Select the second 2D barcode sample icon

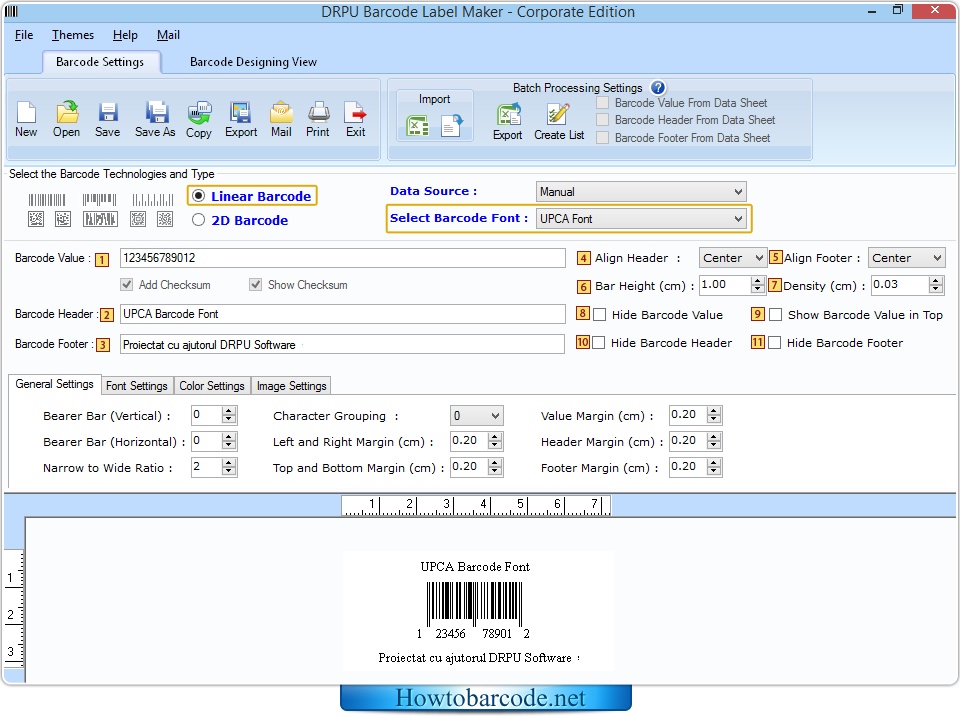tap(63, 219)
